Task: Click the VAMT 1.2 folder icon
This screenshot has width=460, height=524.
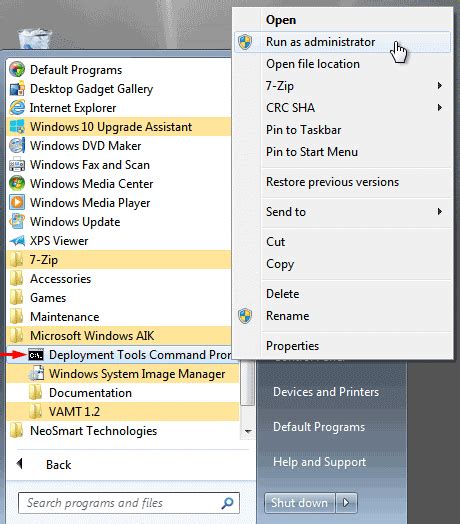Action: coord(35,412)
